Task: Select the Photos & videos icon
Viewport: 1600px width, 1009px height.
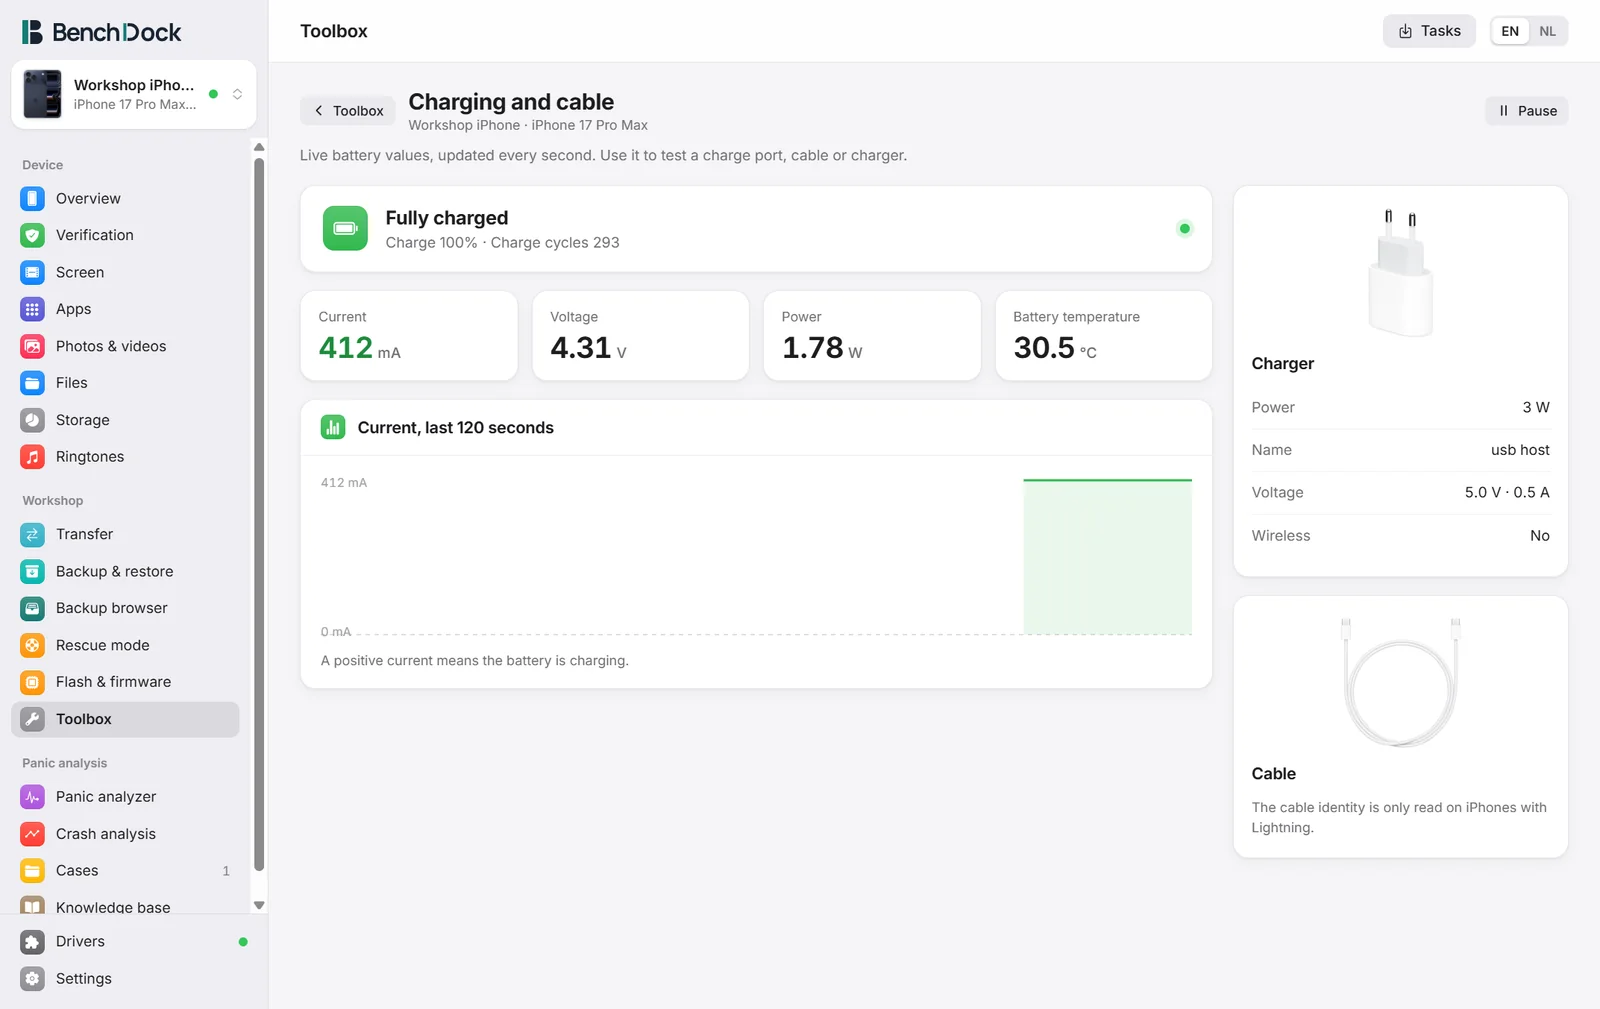Action: (33, 346)
